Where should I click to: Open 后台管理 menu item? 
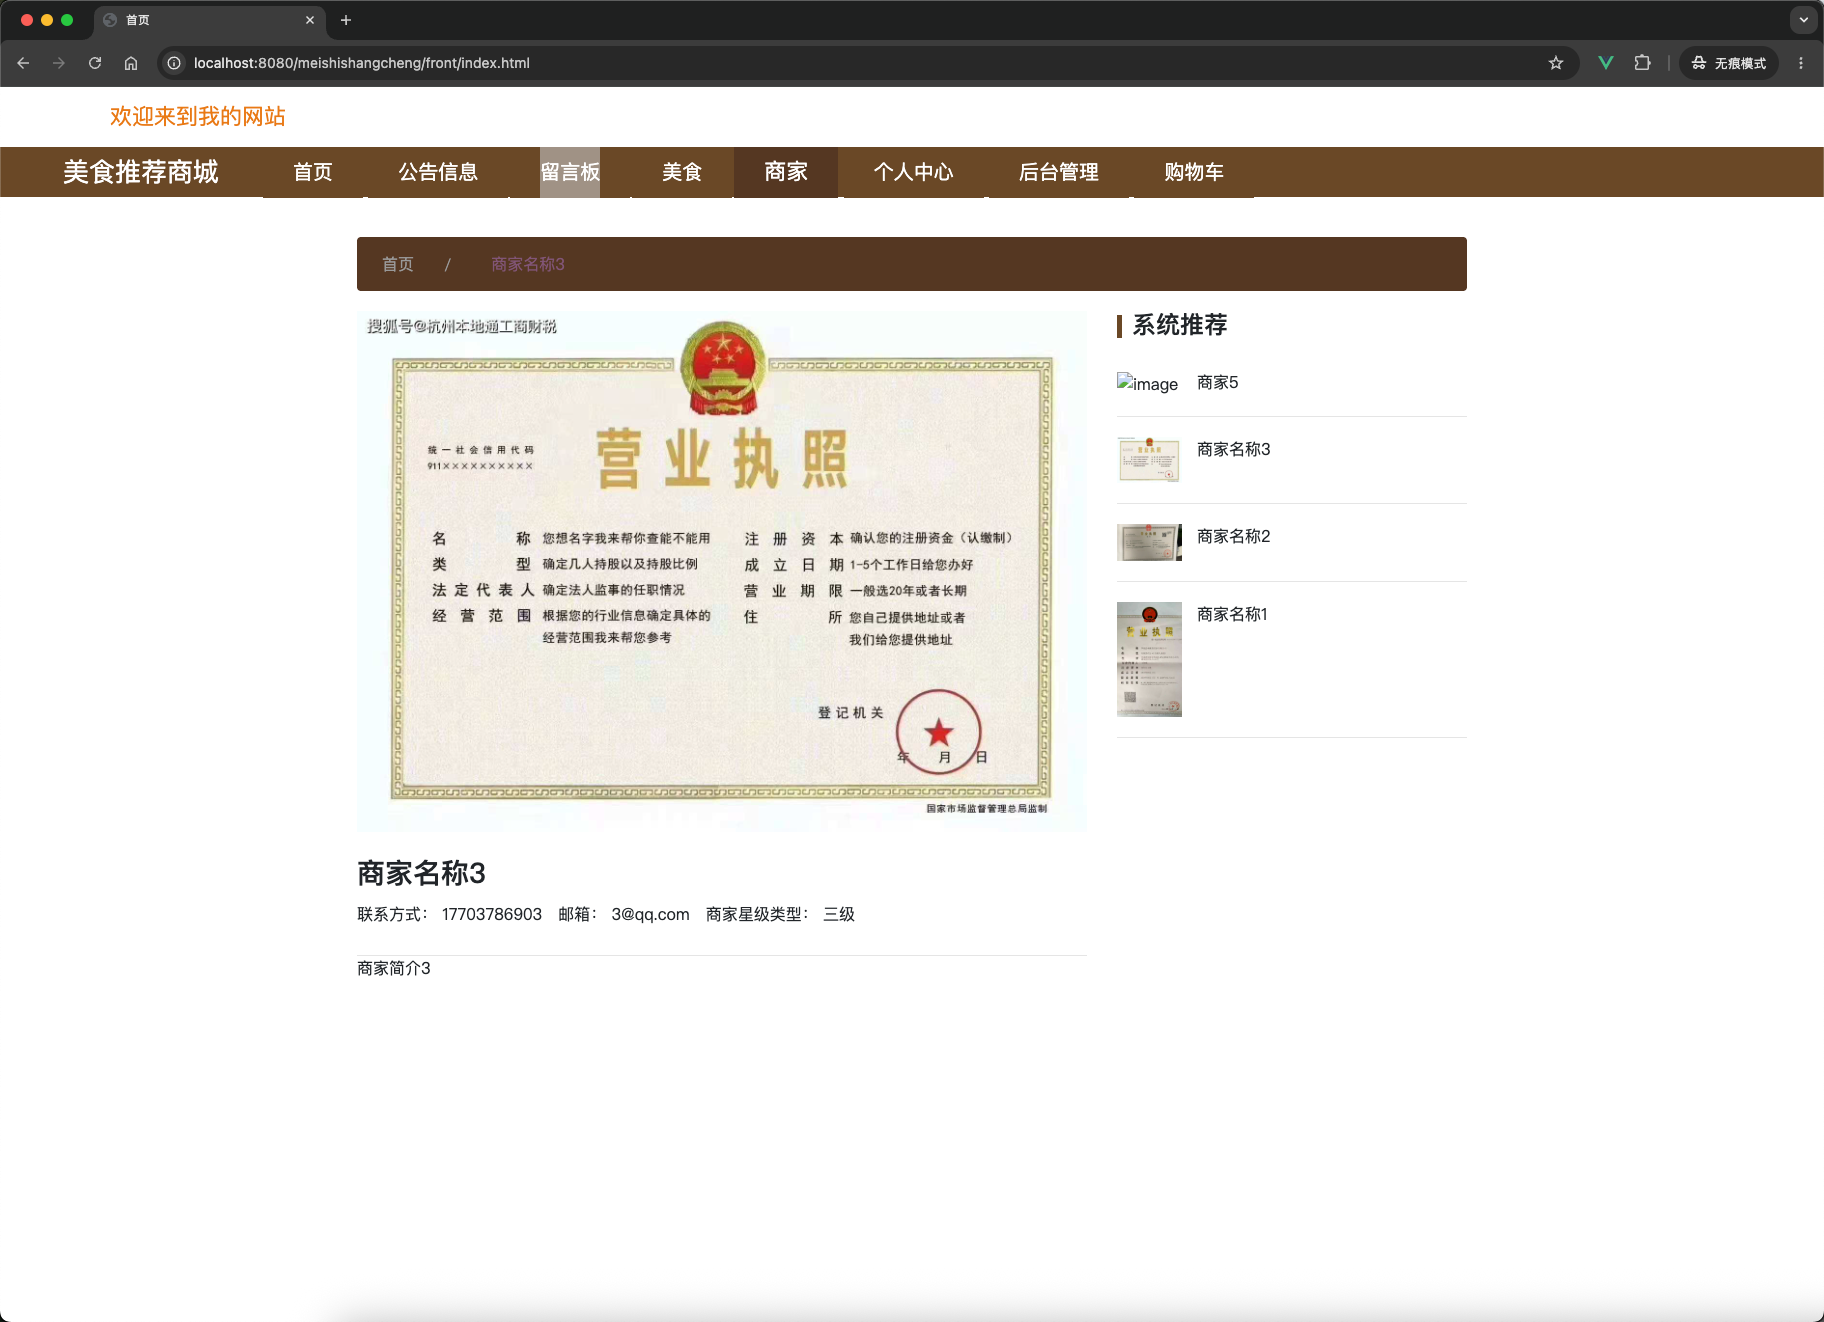1059,172
